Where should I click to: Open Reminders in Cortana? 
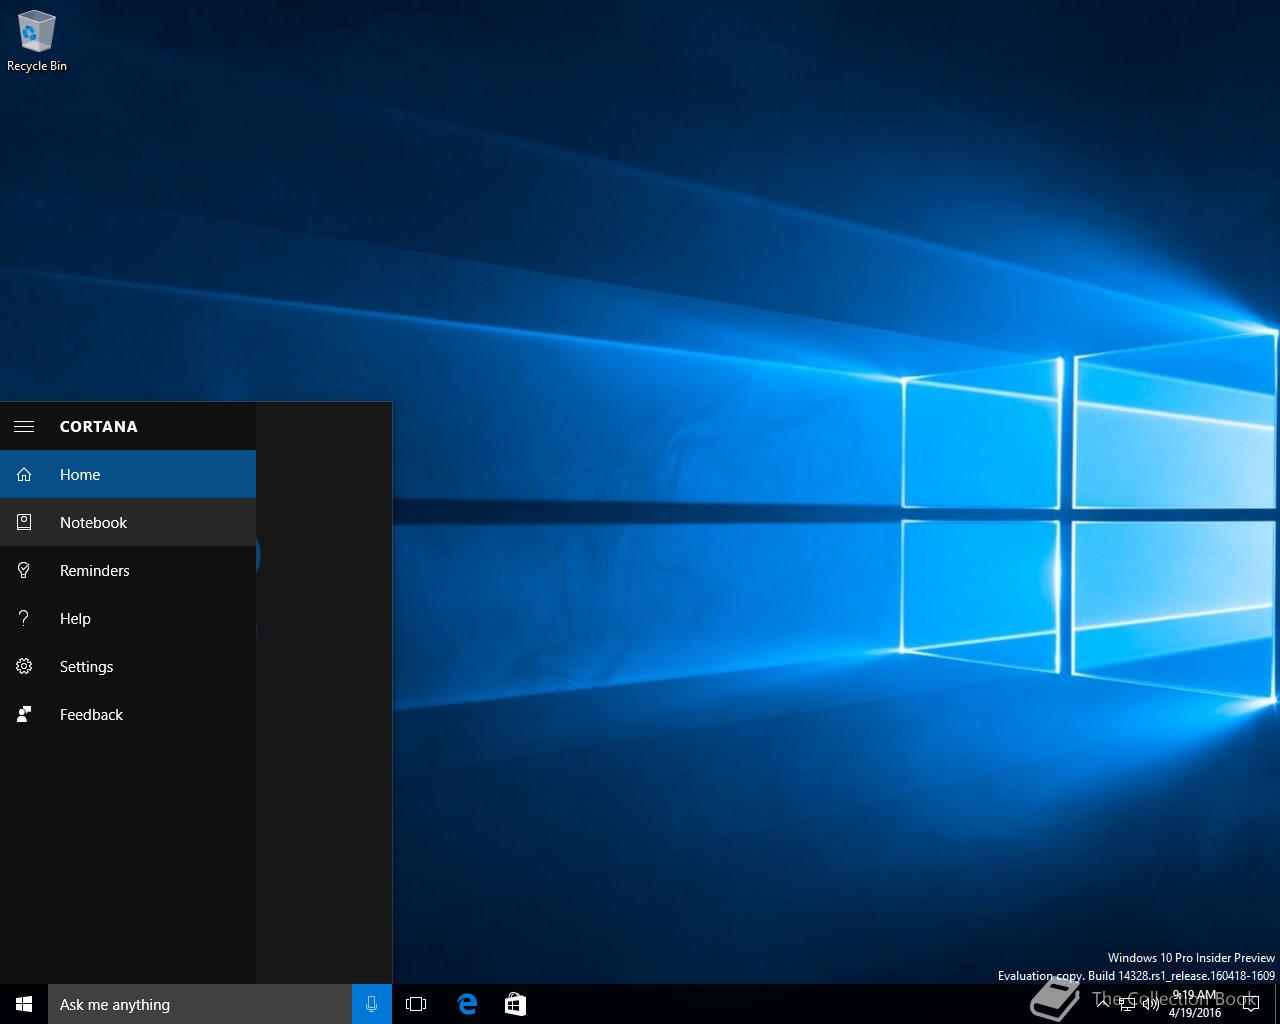[128, 570]
